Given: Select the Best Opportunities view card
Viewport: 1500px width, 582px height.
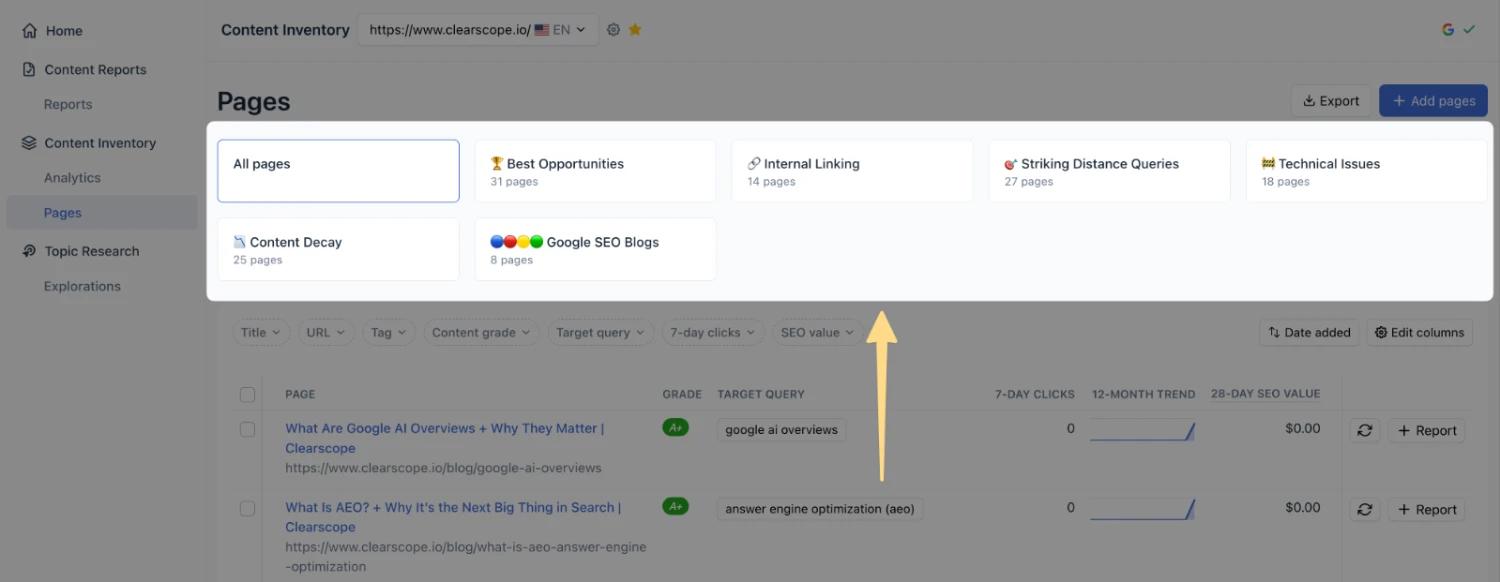Looking at the screenshot, I should tap(595, 171).
